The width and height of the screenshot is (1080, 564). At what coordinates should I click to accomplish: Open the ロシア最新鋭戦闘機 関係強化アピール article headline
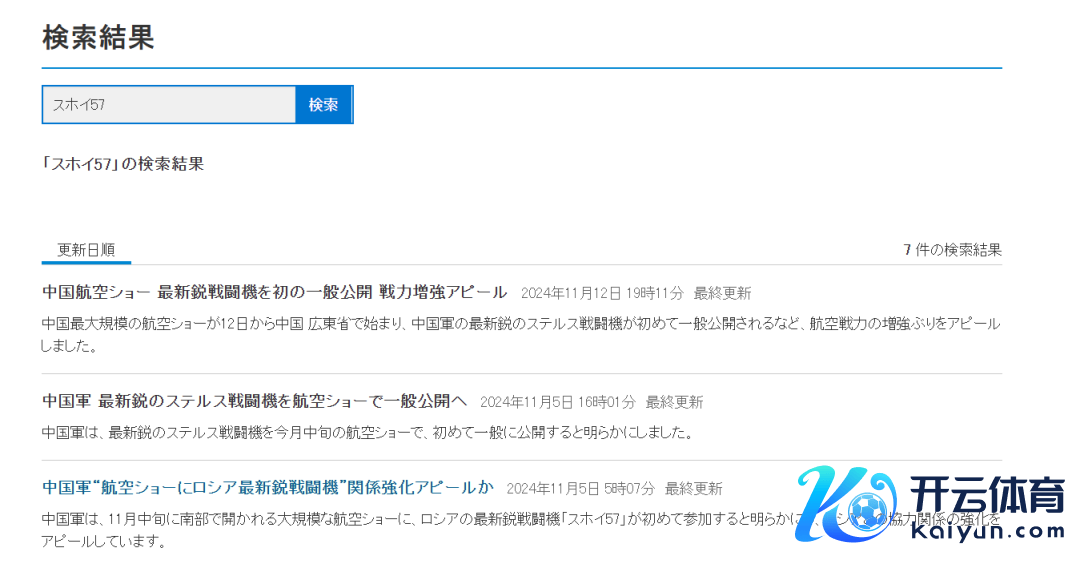point(268,488)
